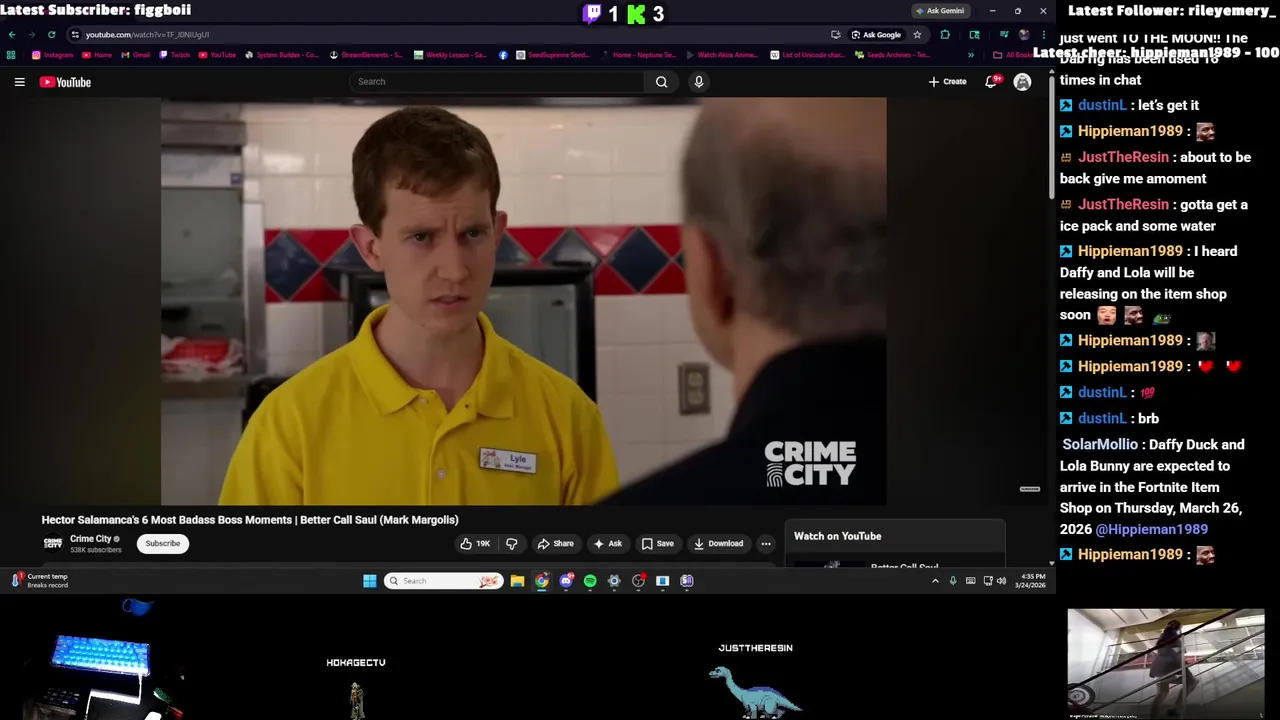Click the HDHAGECTV character in overlay
This screenshot has height=720, width=1280.
pyautogui.click(x=356, y=700)
